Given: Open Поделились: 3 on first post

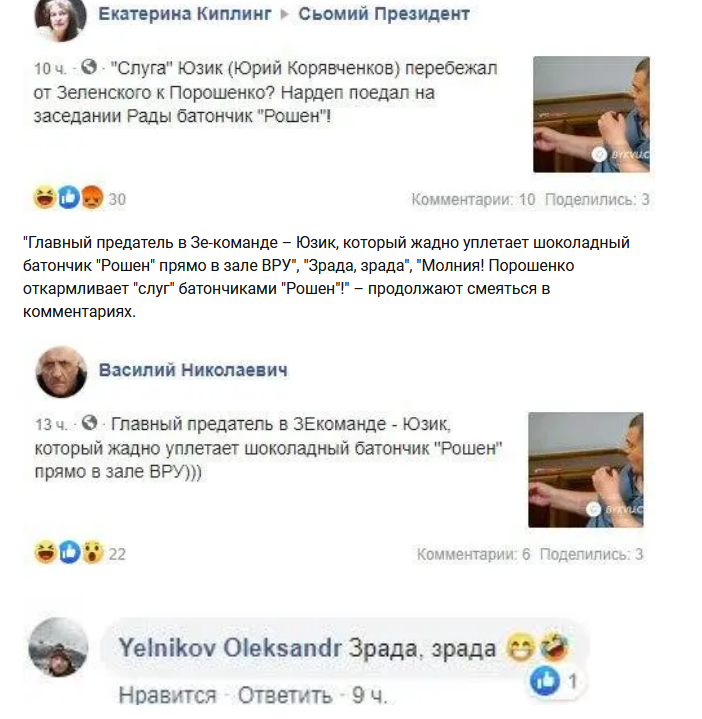Looking at the screenshot, I should (597, 199).
